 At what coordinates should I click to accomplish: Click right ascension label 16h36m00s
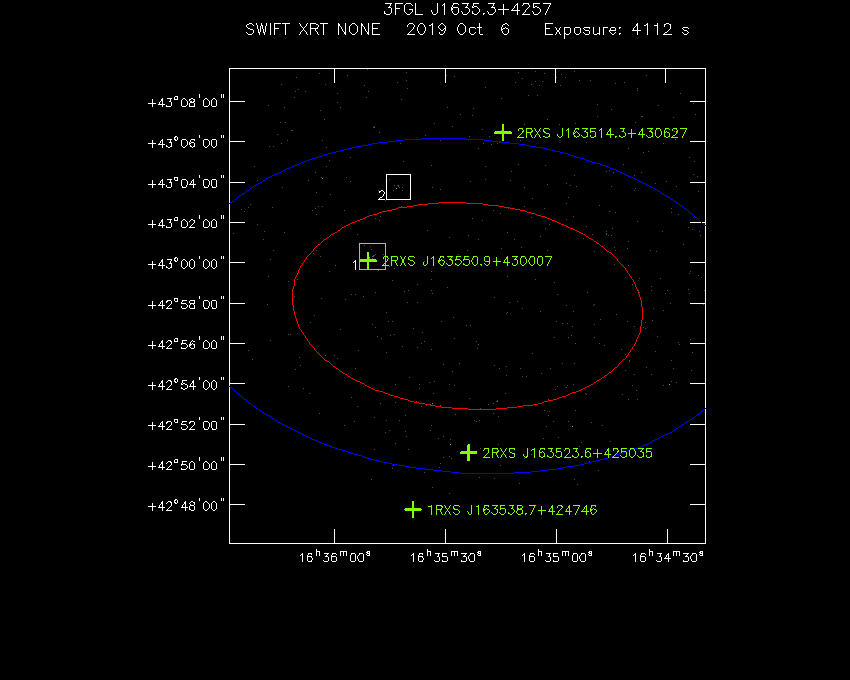click(334, 556)
